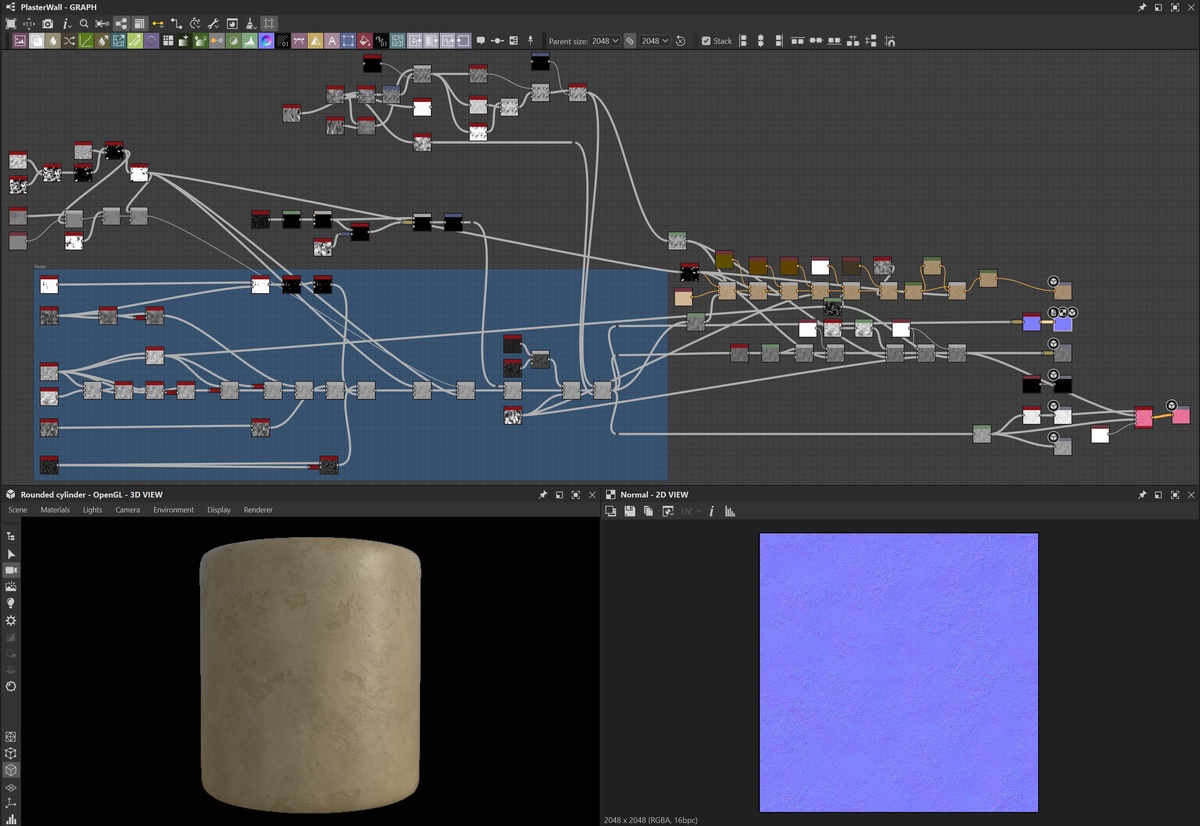Click the camera snapshot icon in graph toolbar
This screenshot has height=826, width=1200.
coord(47,23)
